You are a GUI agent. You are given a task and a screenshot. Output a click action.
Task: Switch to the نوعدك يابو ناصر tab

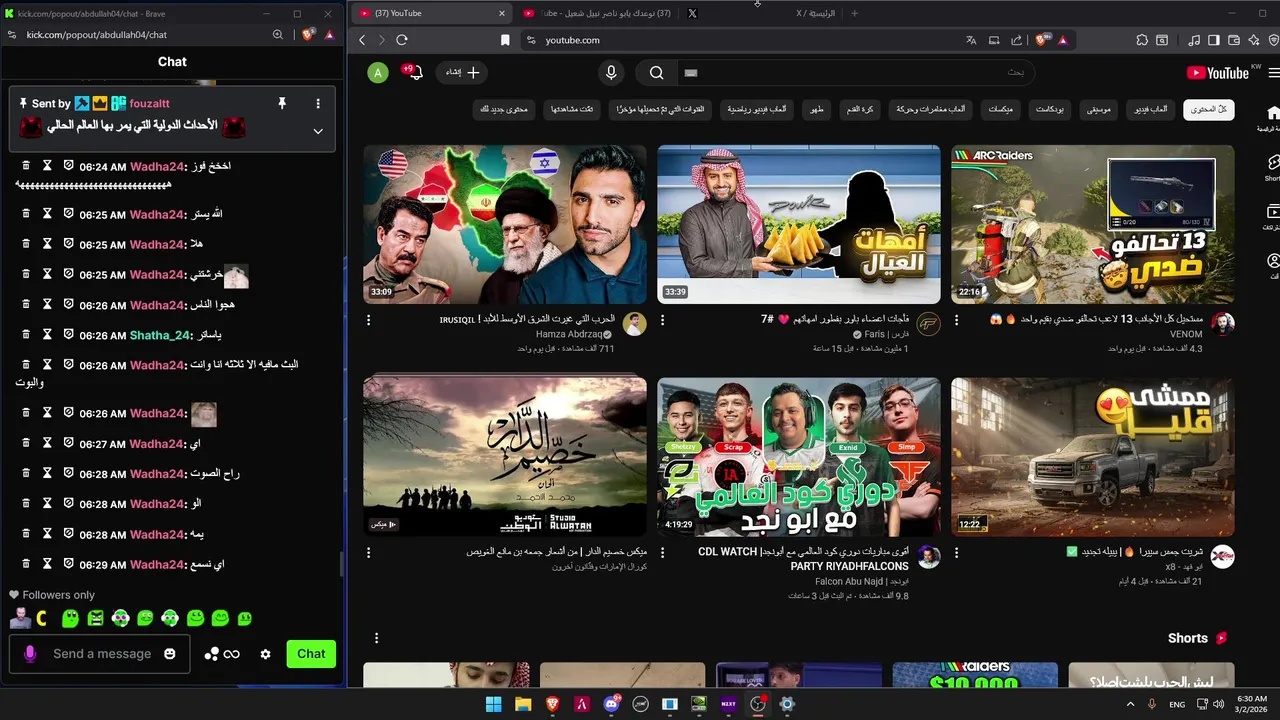point(598,13)
